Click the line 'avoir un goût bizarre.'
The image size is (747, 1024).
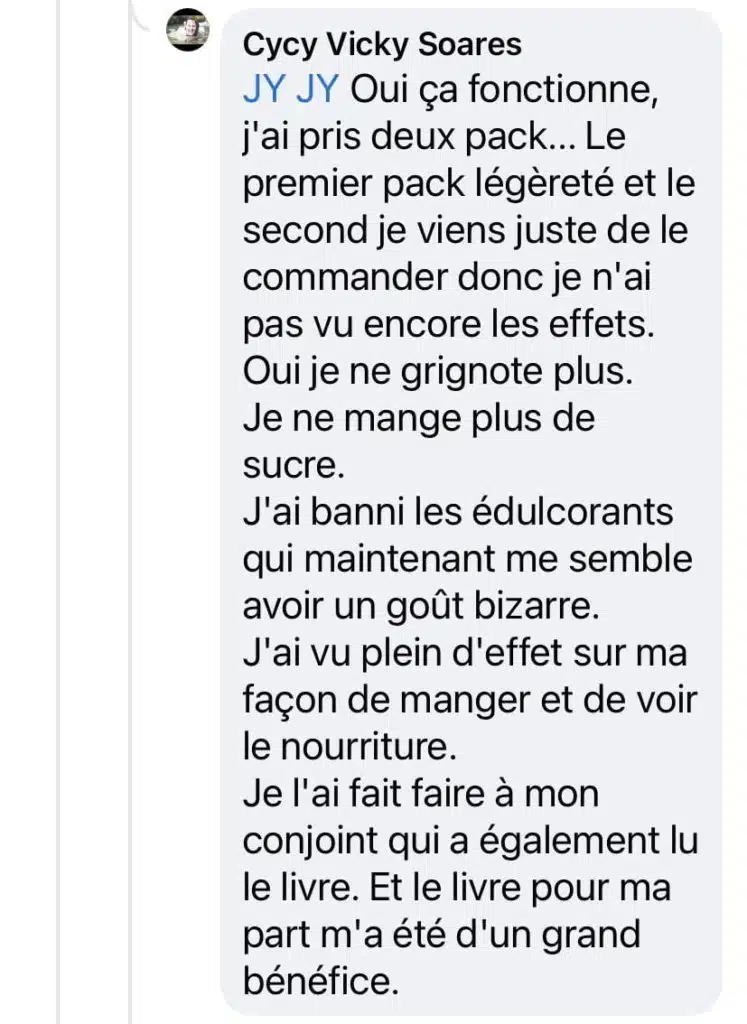(x=421, y=606)
